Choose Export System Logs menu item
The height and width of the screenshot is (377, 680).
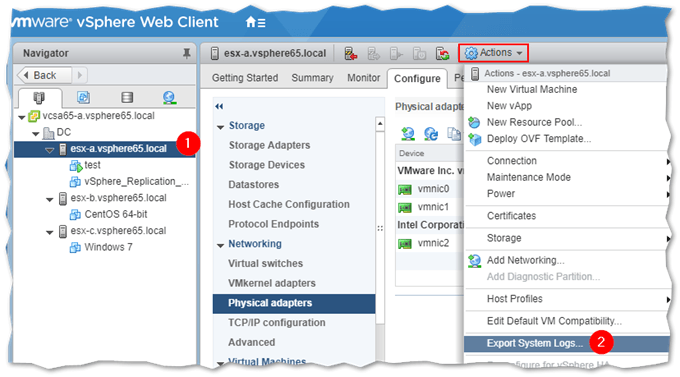(x=567, y=344)
